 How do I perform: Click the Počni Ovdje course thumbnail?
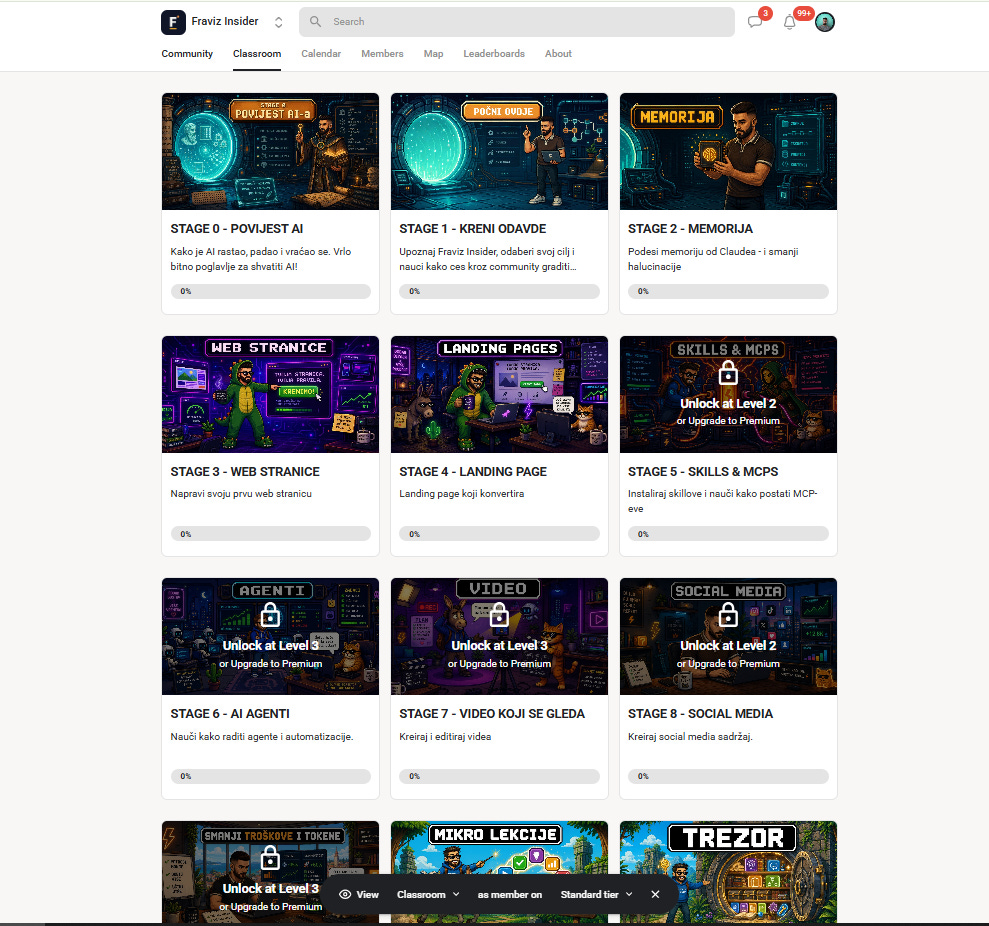(499, 151)
